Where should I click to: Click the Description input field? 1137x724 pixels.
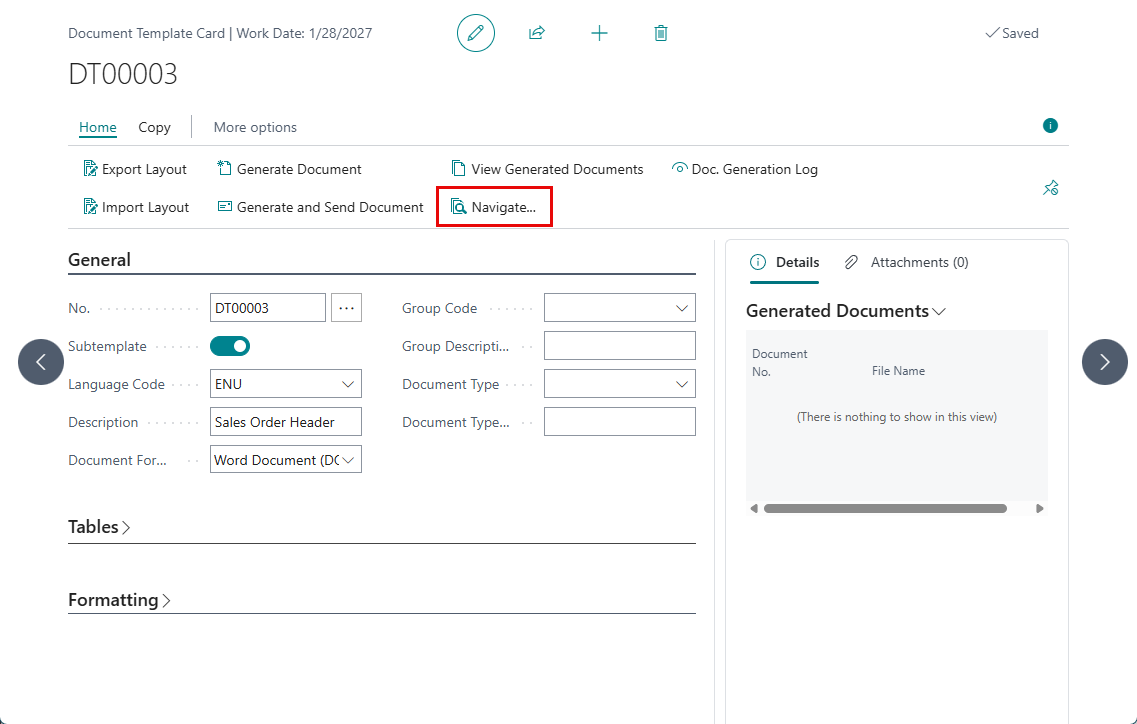[x=285, y=422]
